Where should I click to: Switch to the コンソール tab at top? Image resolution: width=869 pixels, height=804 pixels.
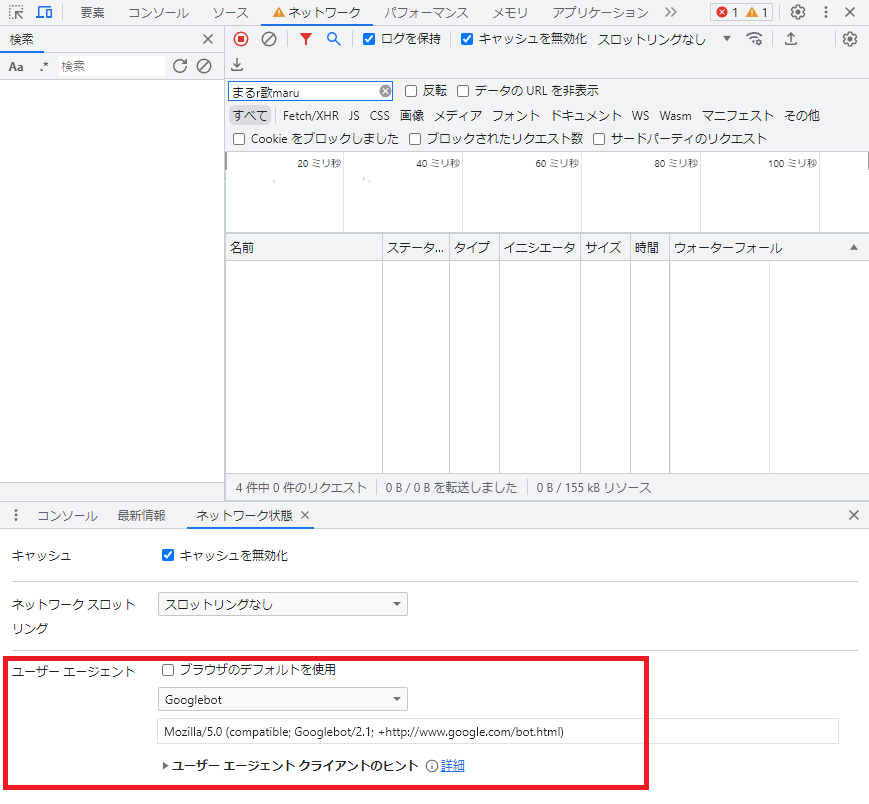[158, 13]
